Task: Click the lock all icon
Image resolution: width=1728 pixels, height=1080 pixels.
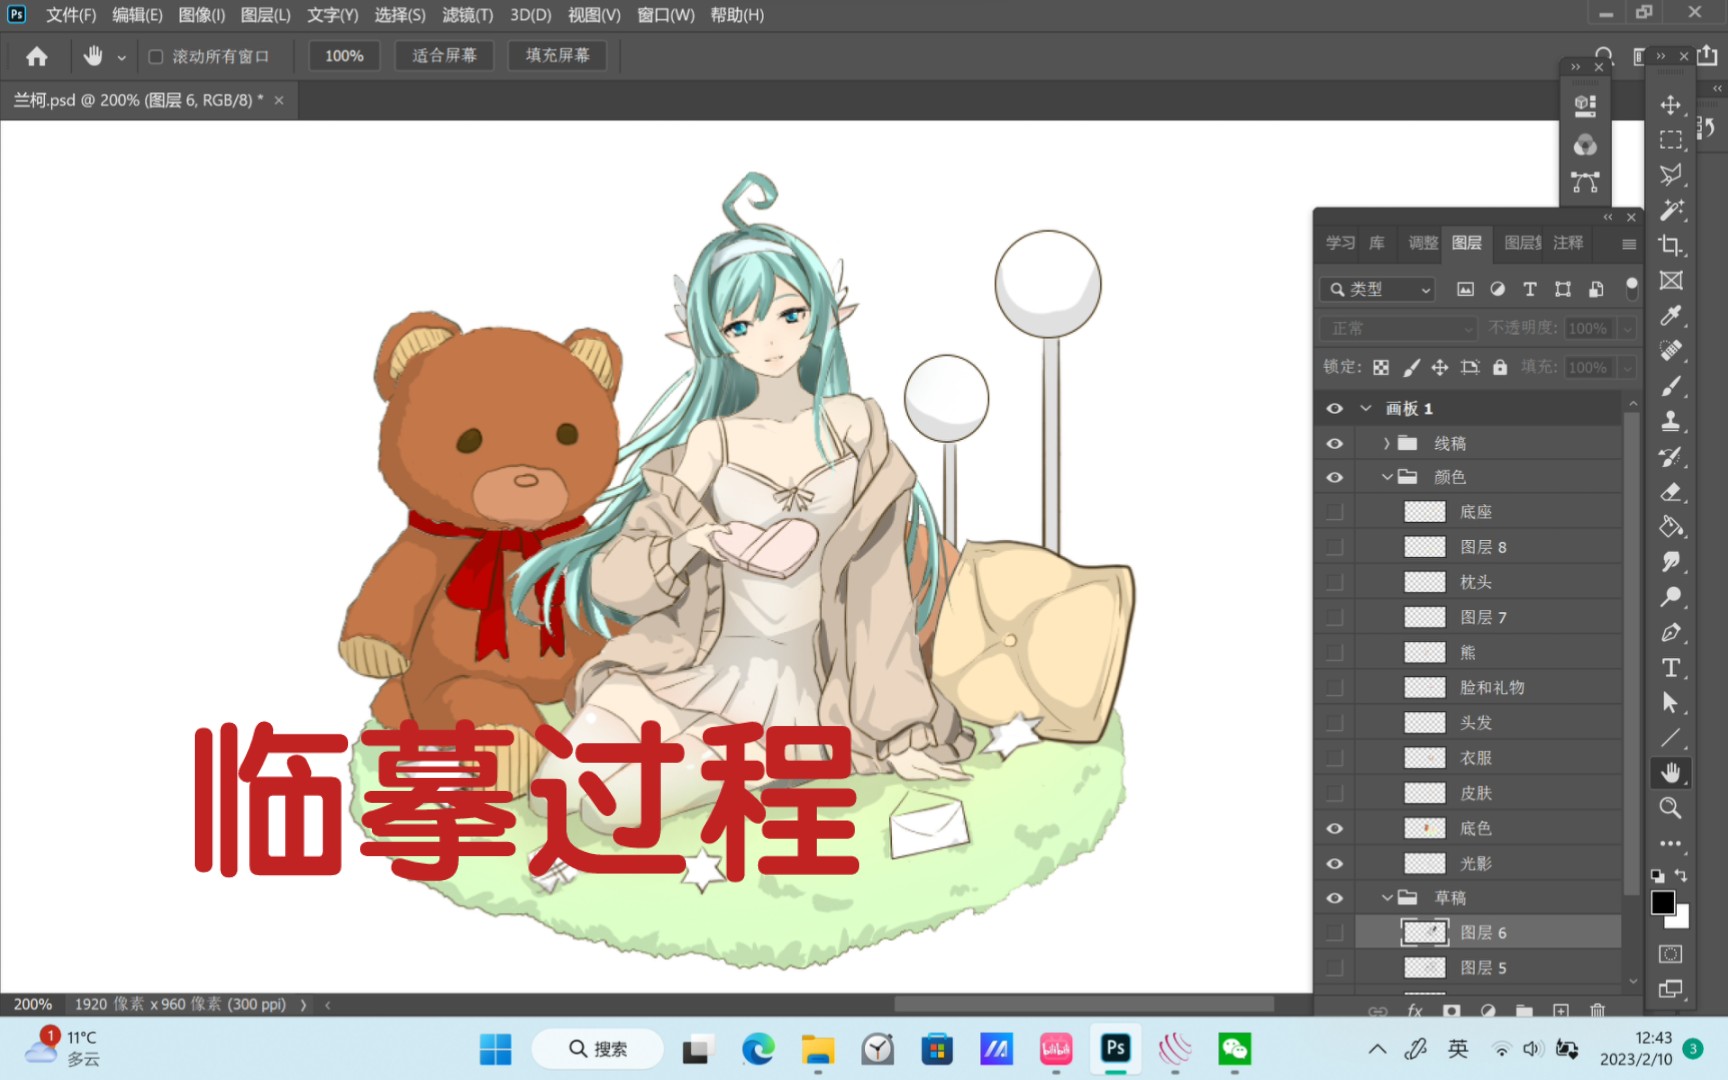Action: pos(1500,367)
